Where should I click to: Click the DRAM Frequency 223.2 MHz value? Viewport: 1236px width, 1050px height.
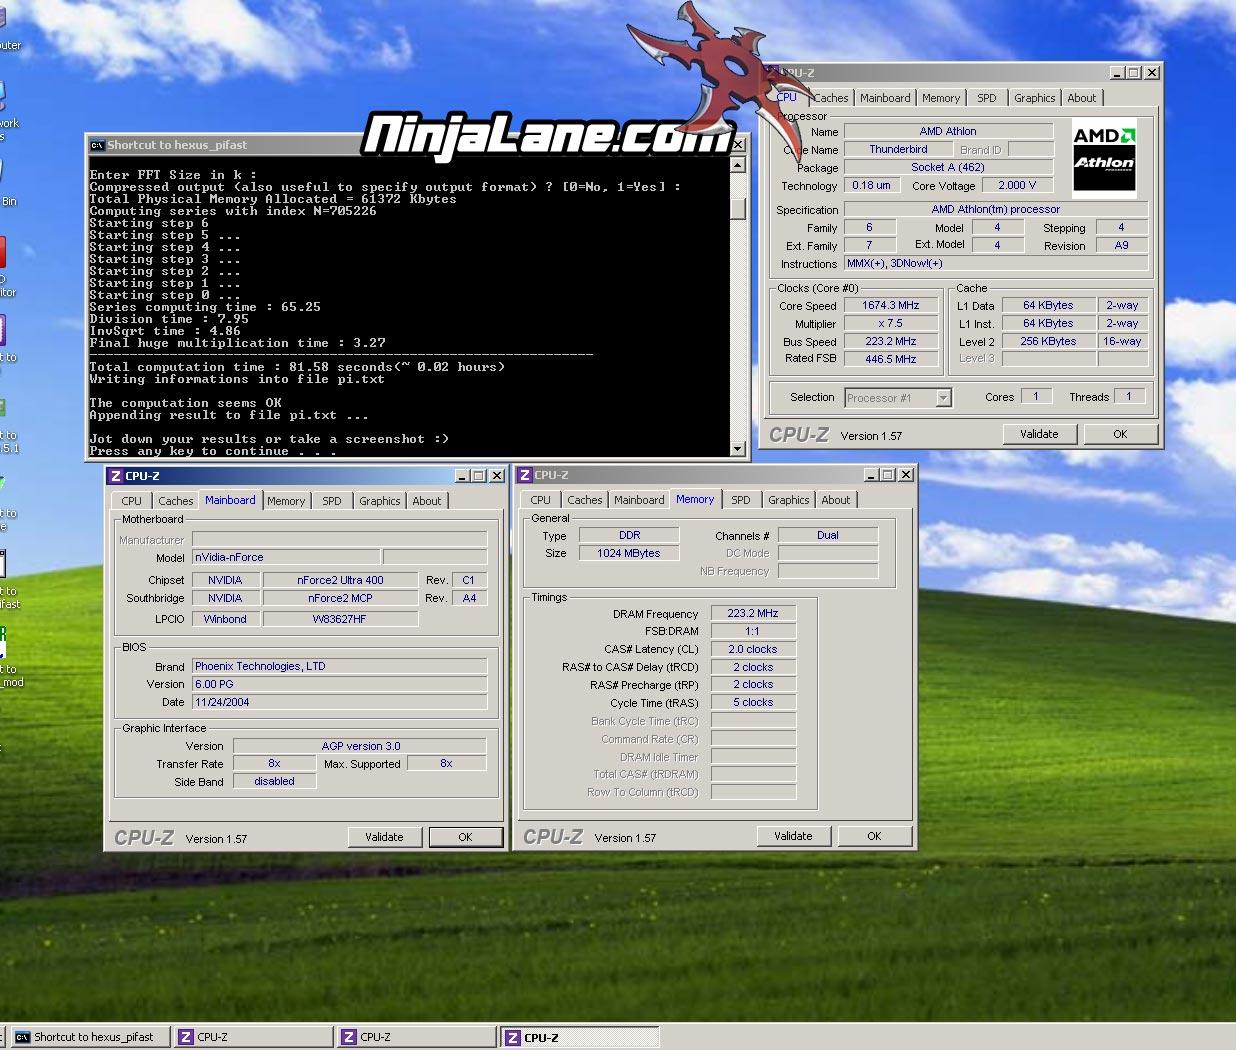coord(753,613)
